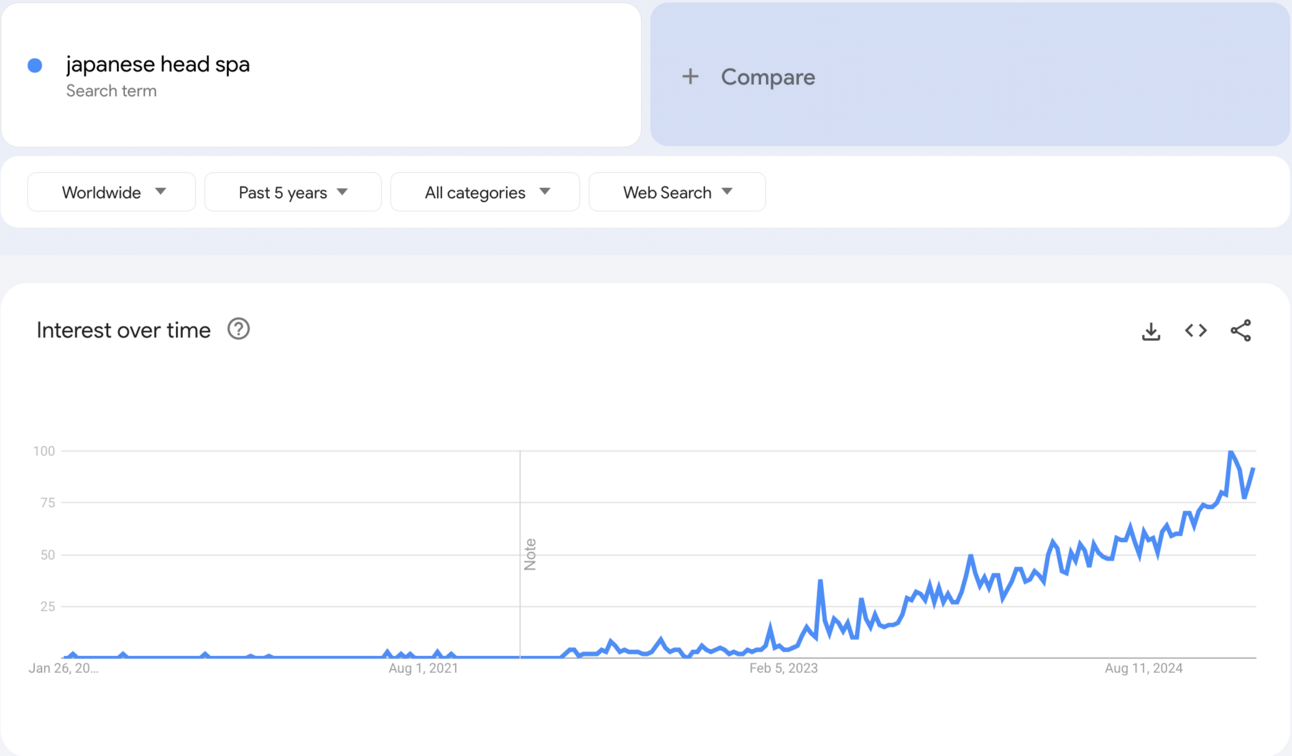Open the embed code icon

click(1196, 330)
